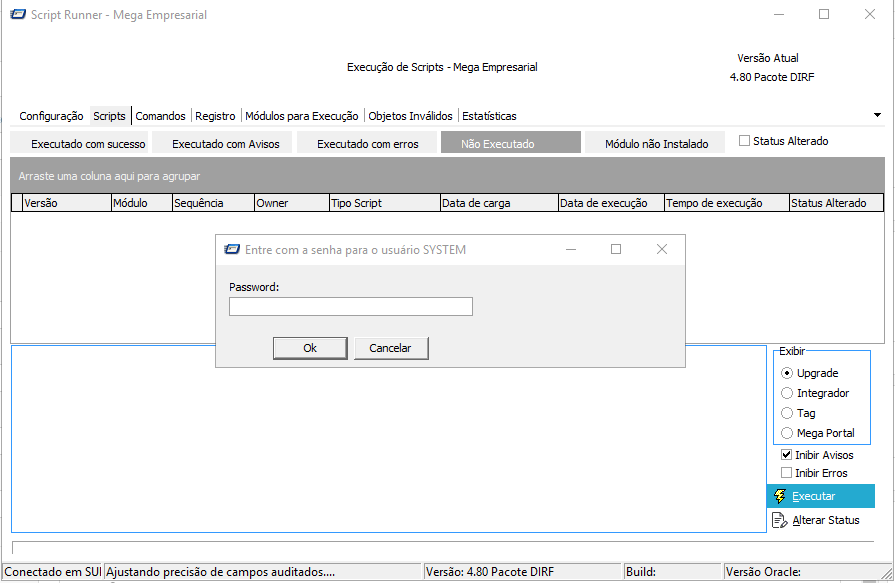Choose the Mega Portal radio option
This screenshot has height=583, width=895.
point(787,433)
